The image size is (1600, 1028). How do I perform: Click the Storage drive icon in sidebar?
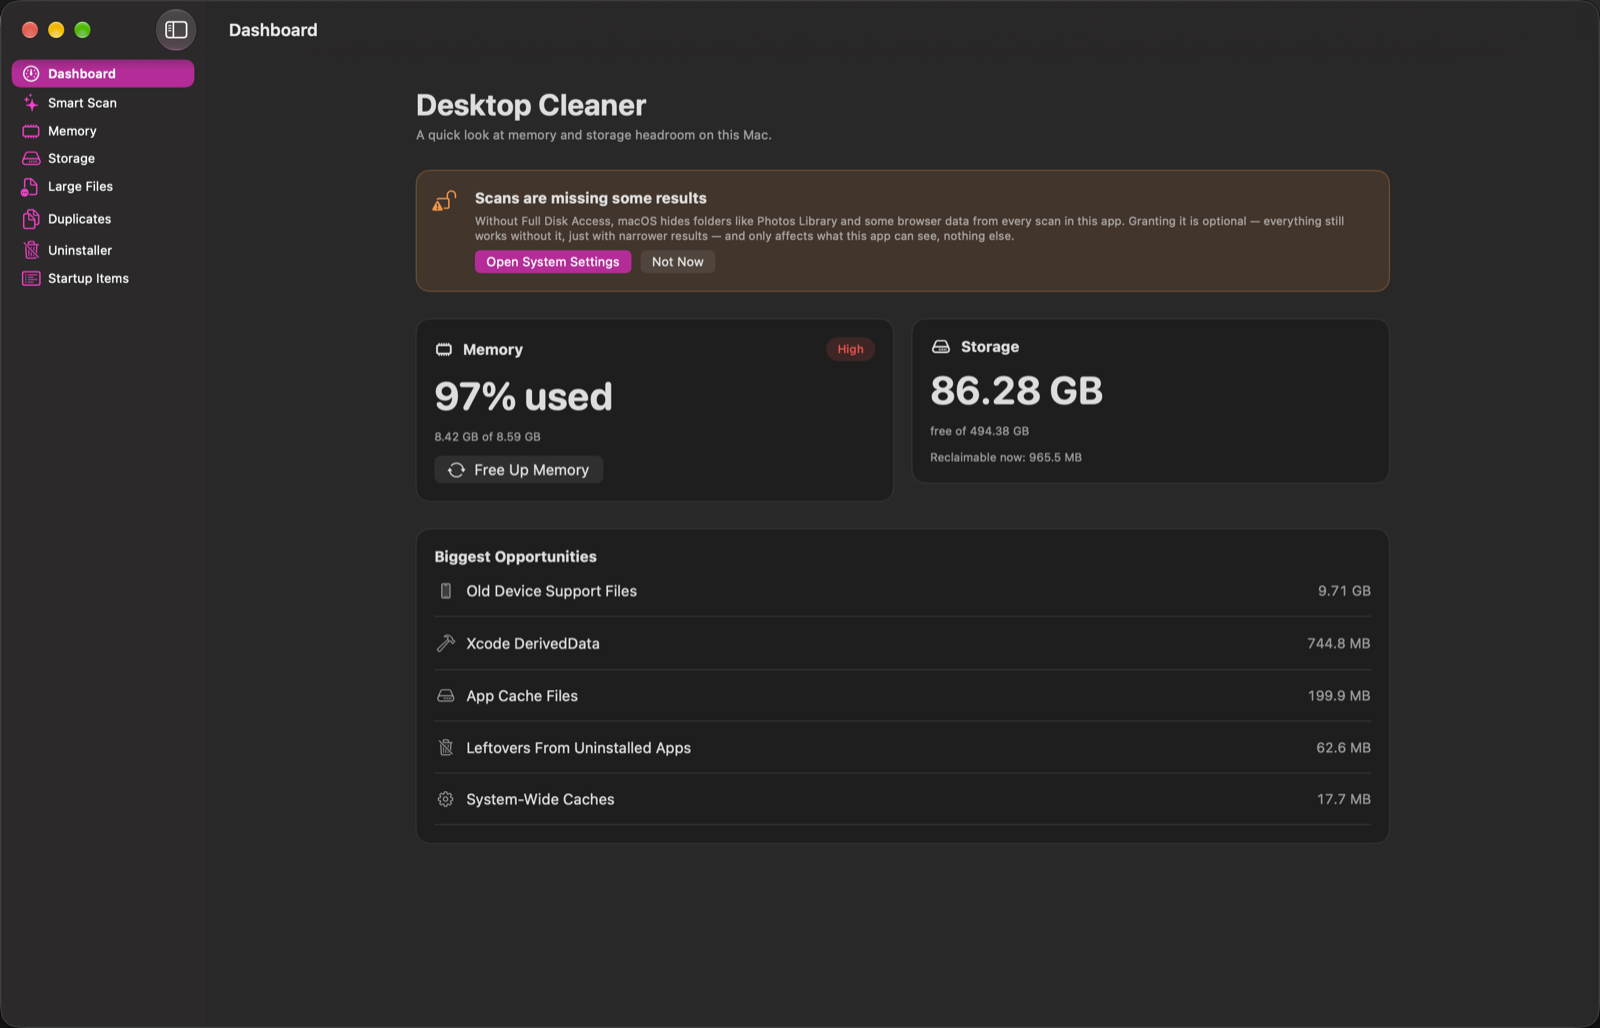click(x=31, y=158)
